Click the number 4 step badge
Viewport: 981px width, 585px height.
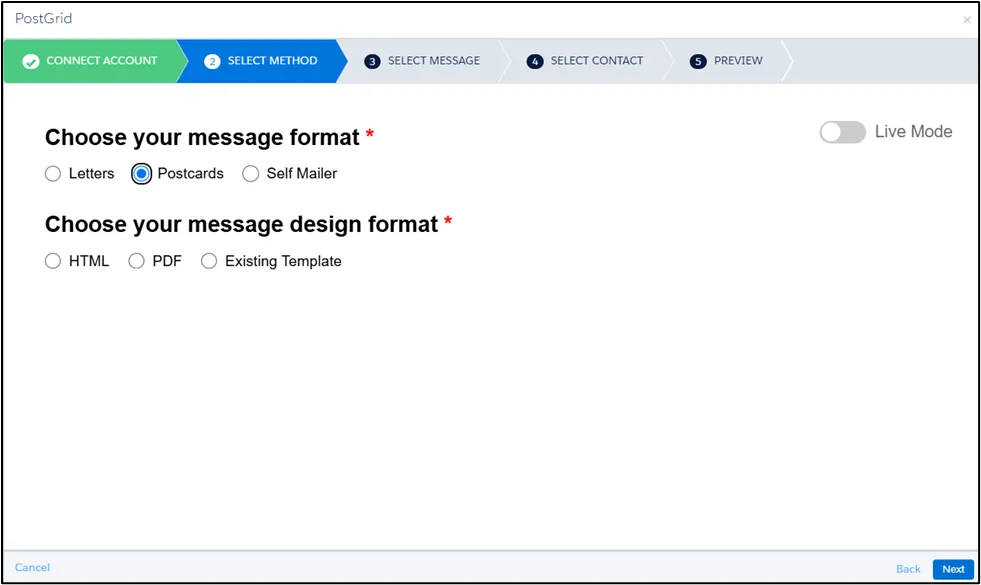coord(535,61)
